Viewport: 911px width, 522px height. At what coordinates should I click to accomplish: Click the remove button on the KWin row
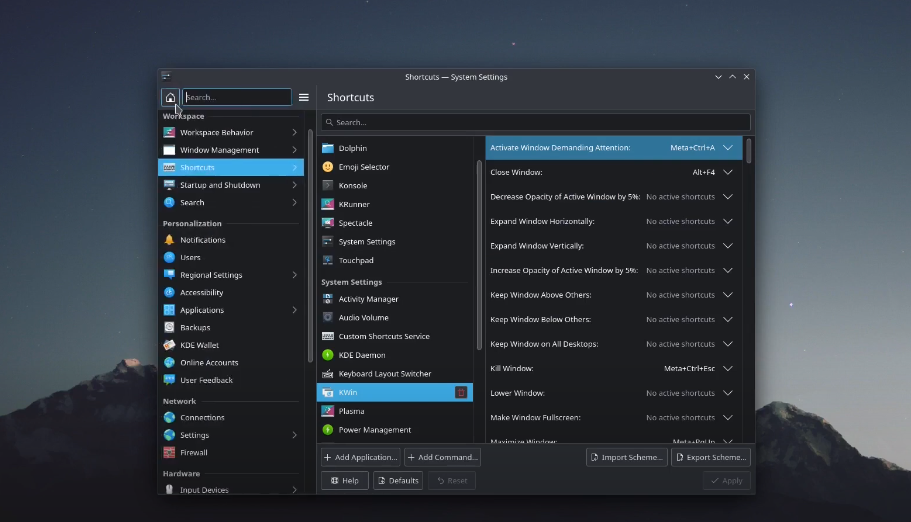pos(461,393)
